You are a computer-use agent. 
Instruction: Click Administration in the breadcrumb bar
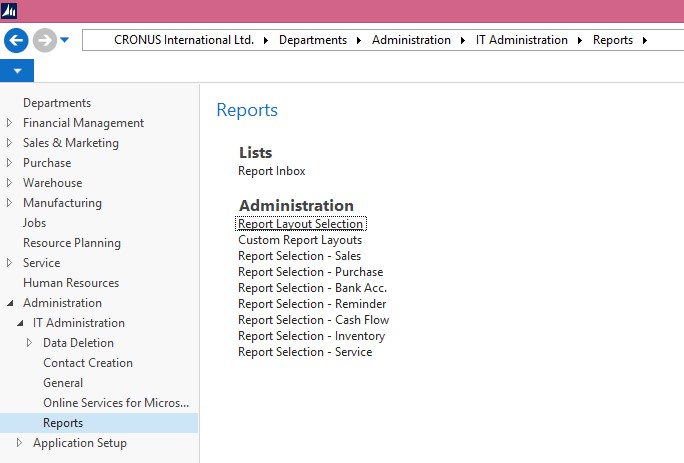(411, 40)
